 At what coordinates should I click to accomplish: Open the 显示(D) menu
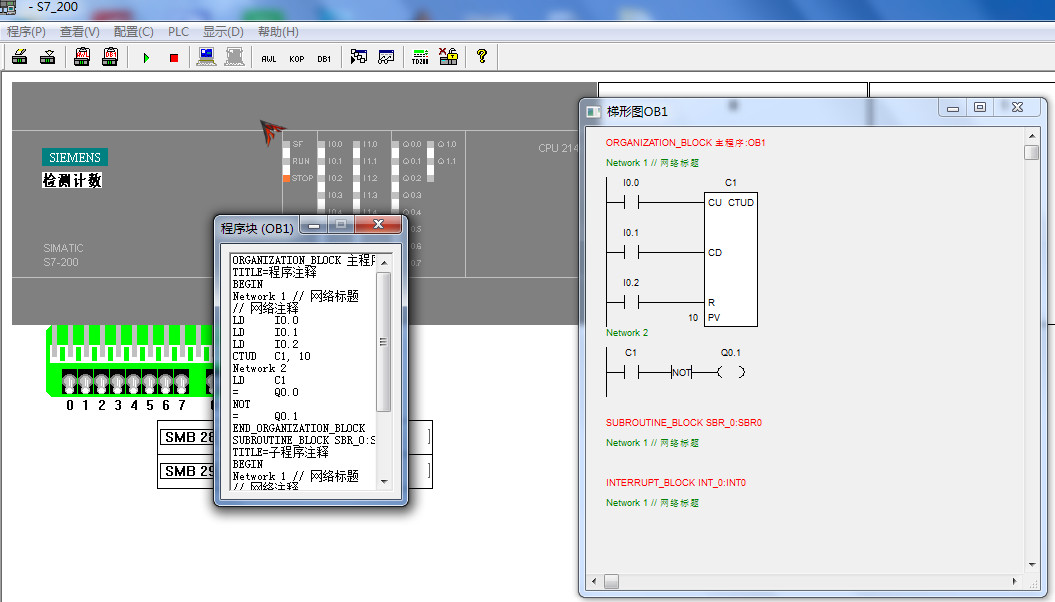click(x=223, y=32)
